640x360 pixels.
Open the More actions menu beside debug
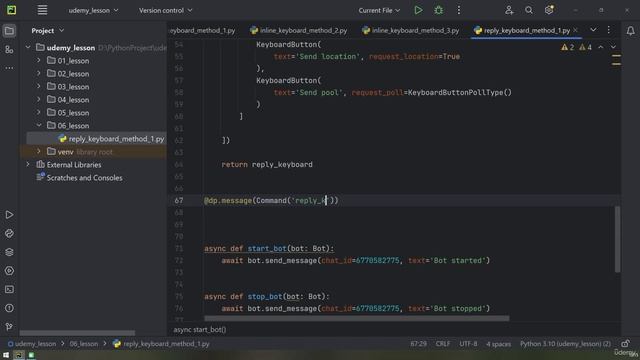(x=458, y=10)
